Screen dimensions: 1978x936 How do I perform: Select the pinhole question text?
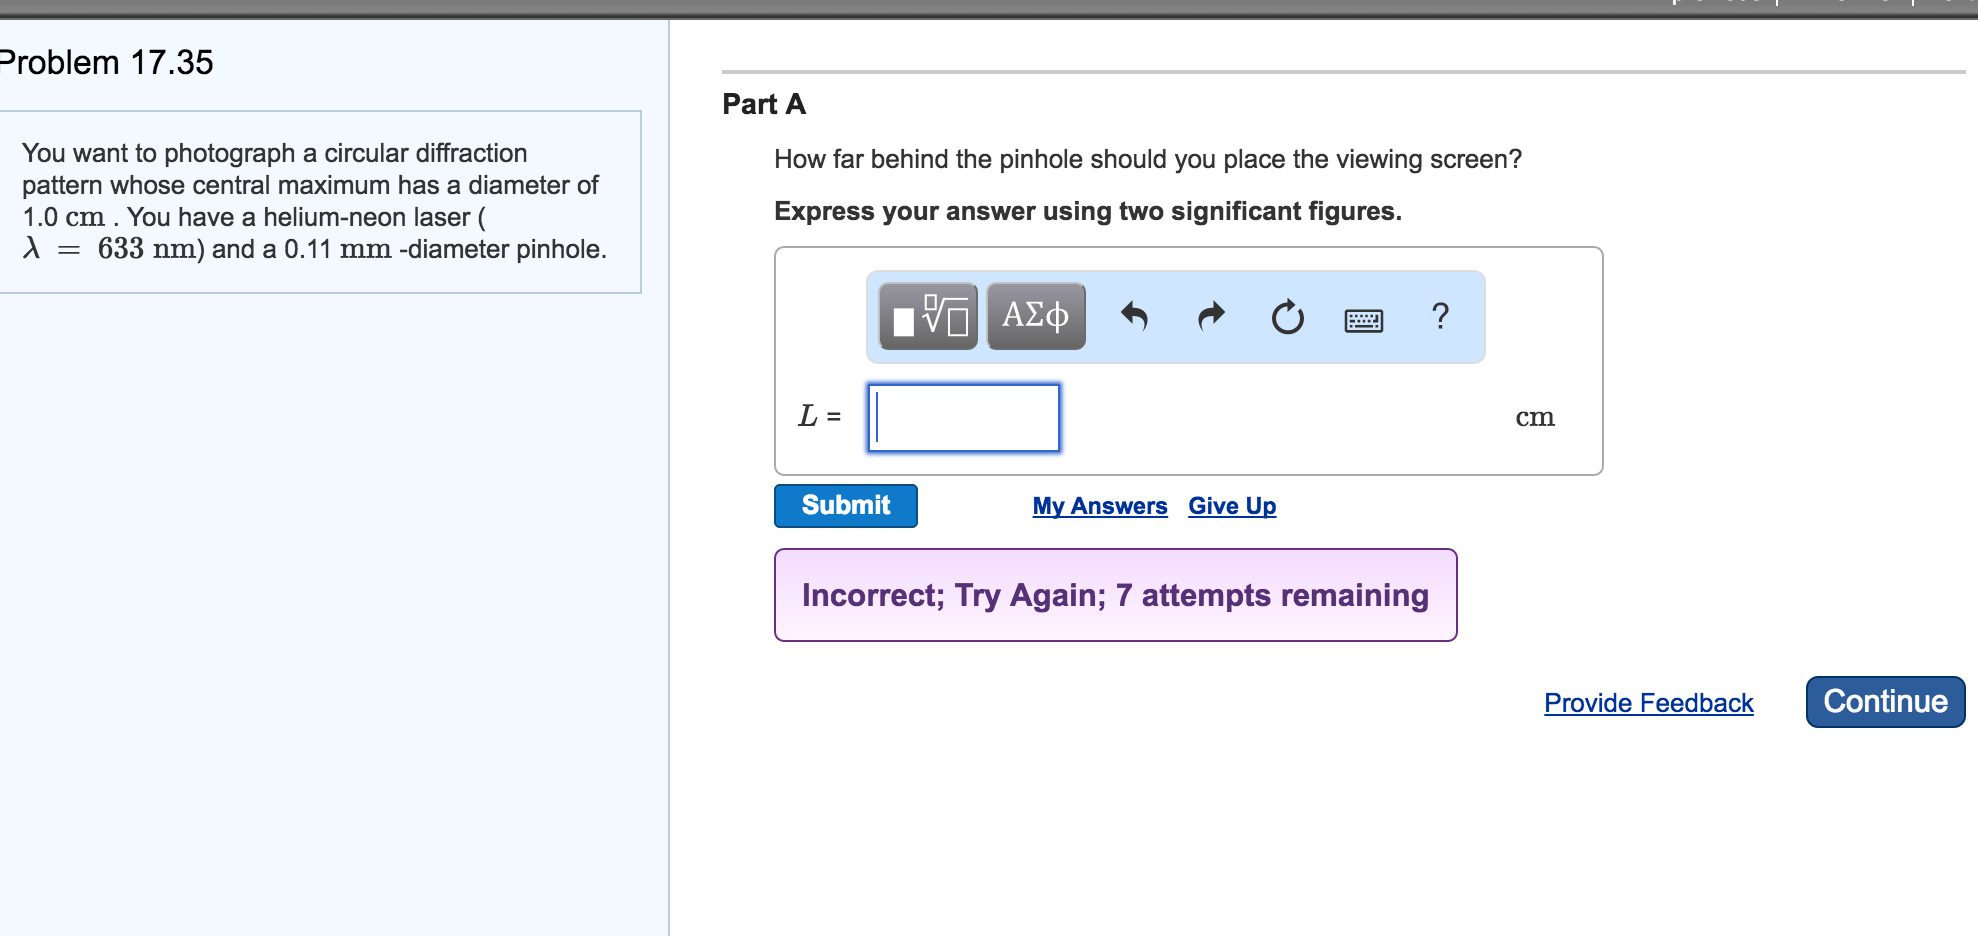1148,159
